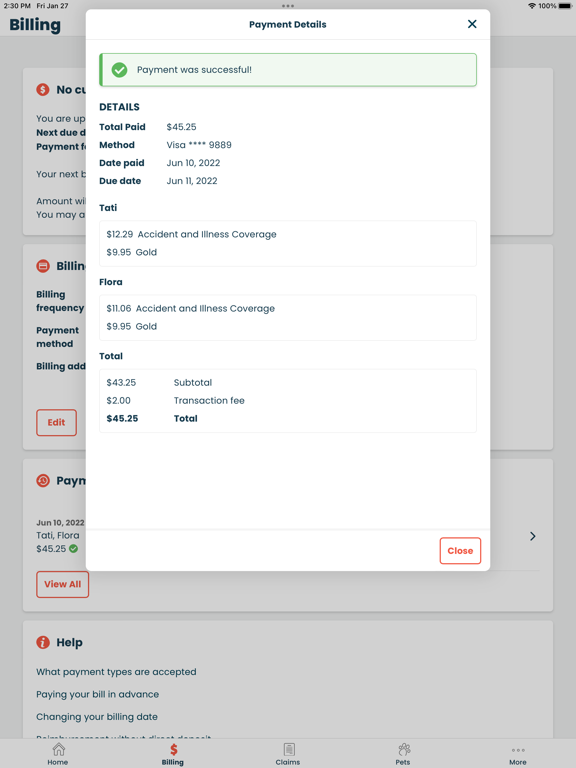Image resolution: width=576 pixels, height=768 pixels.
Task: Click the green paid checkmark beside $45.25
Action: pos(73,549)
